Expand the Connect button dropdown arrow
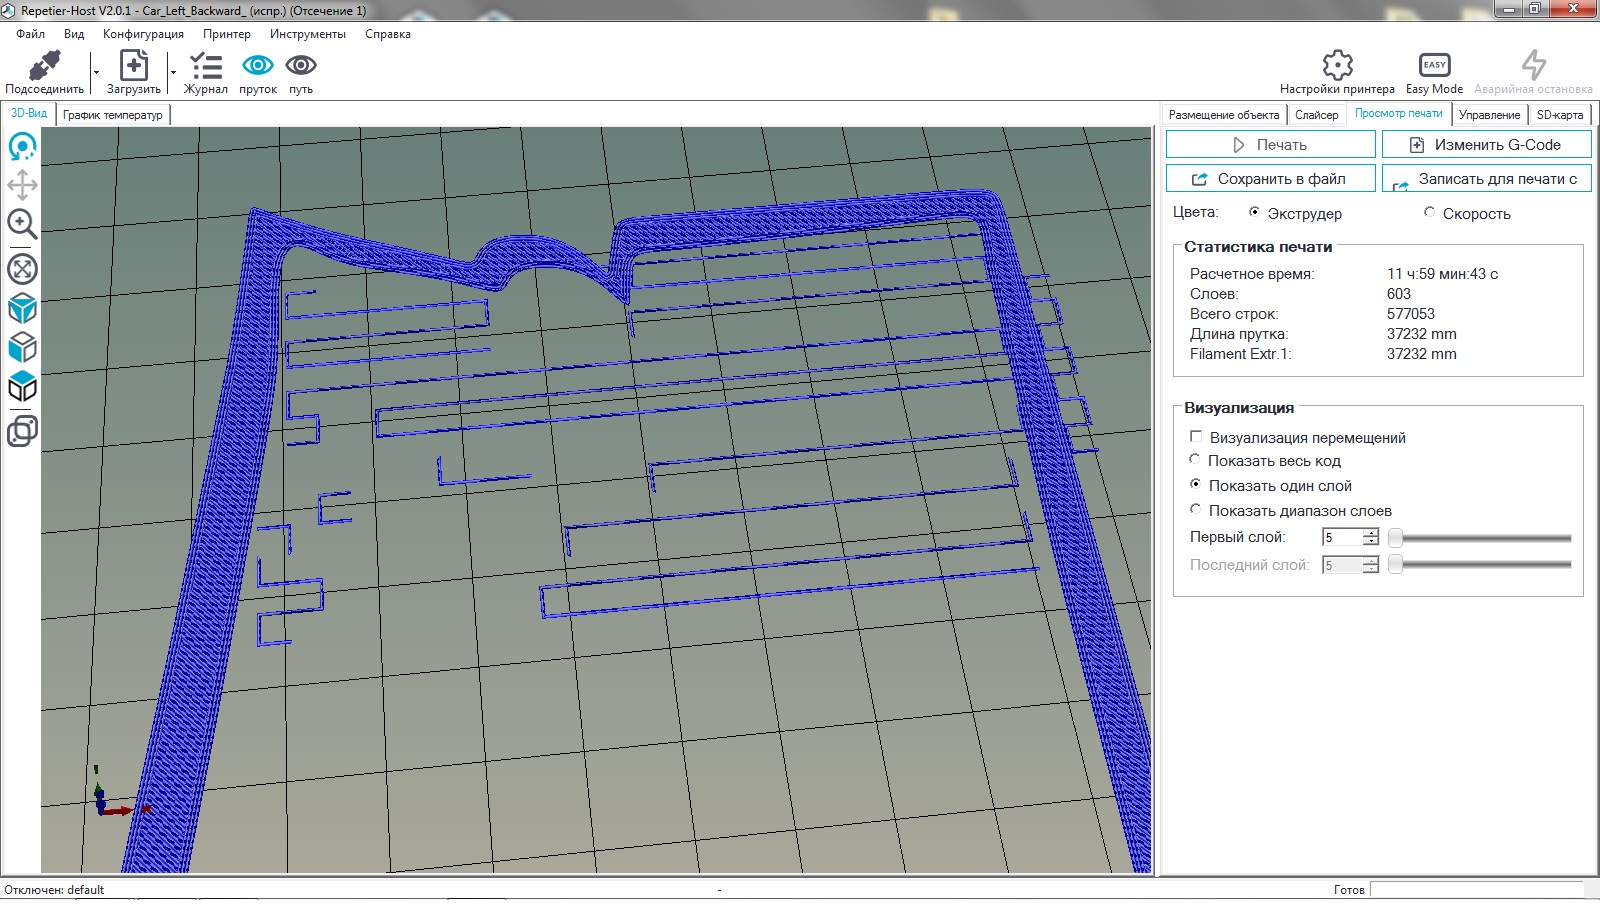Image resolution: width=1600 pixels, height=908 pixels. tap(96, 72)
